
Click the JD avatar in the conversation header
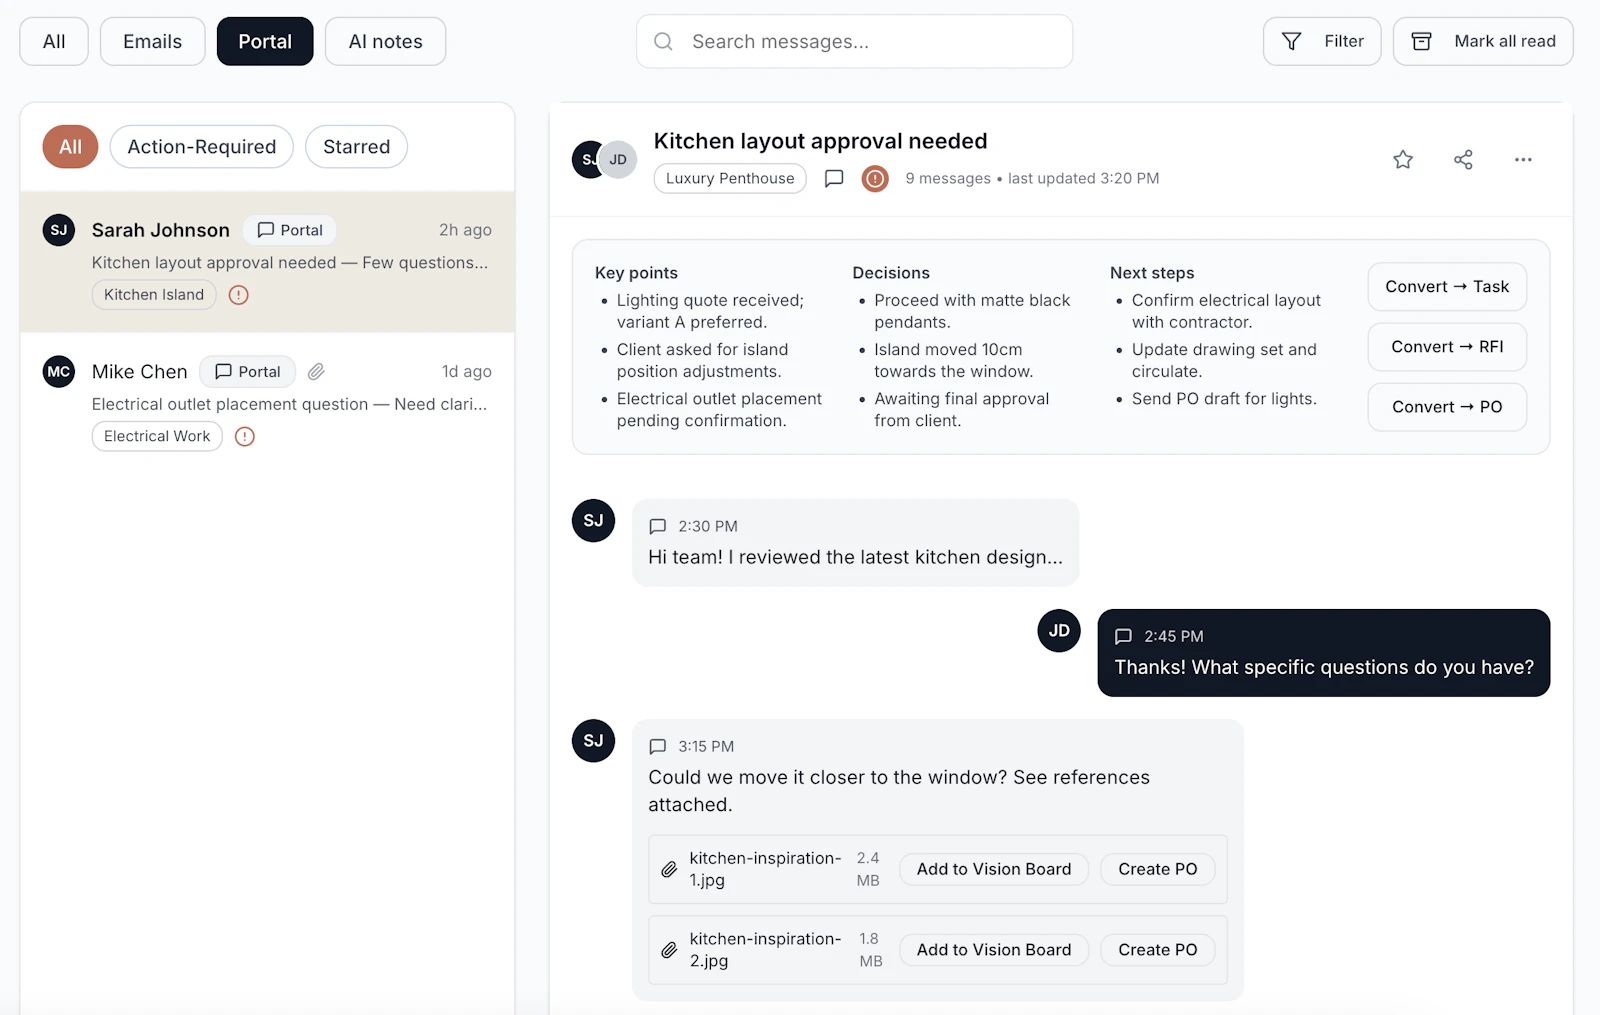tap(618, 160)
